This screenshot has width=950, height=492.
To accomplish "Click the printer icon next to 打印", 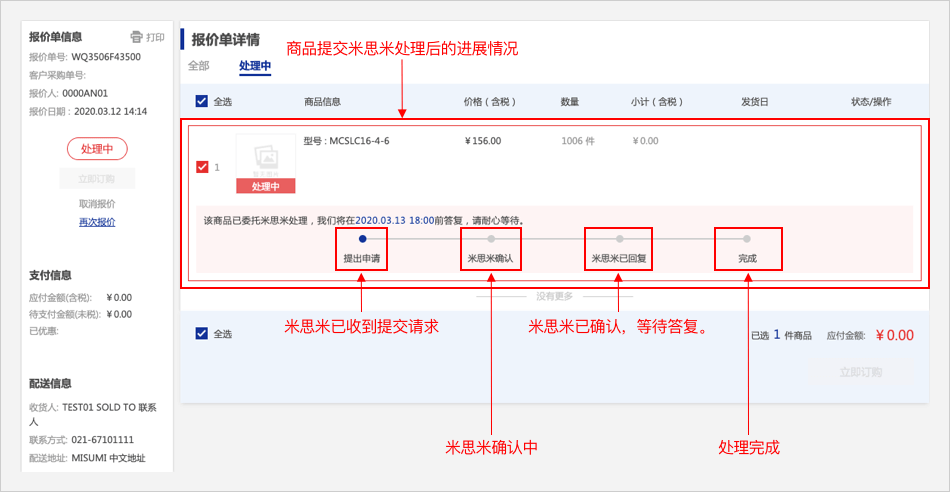I will click(x=137, y=37).
